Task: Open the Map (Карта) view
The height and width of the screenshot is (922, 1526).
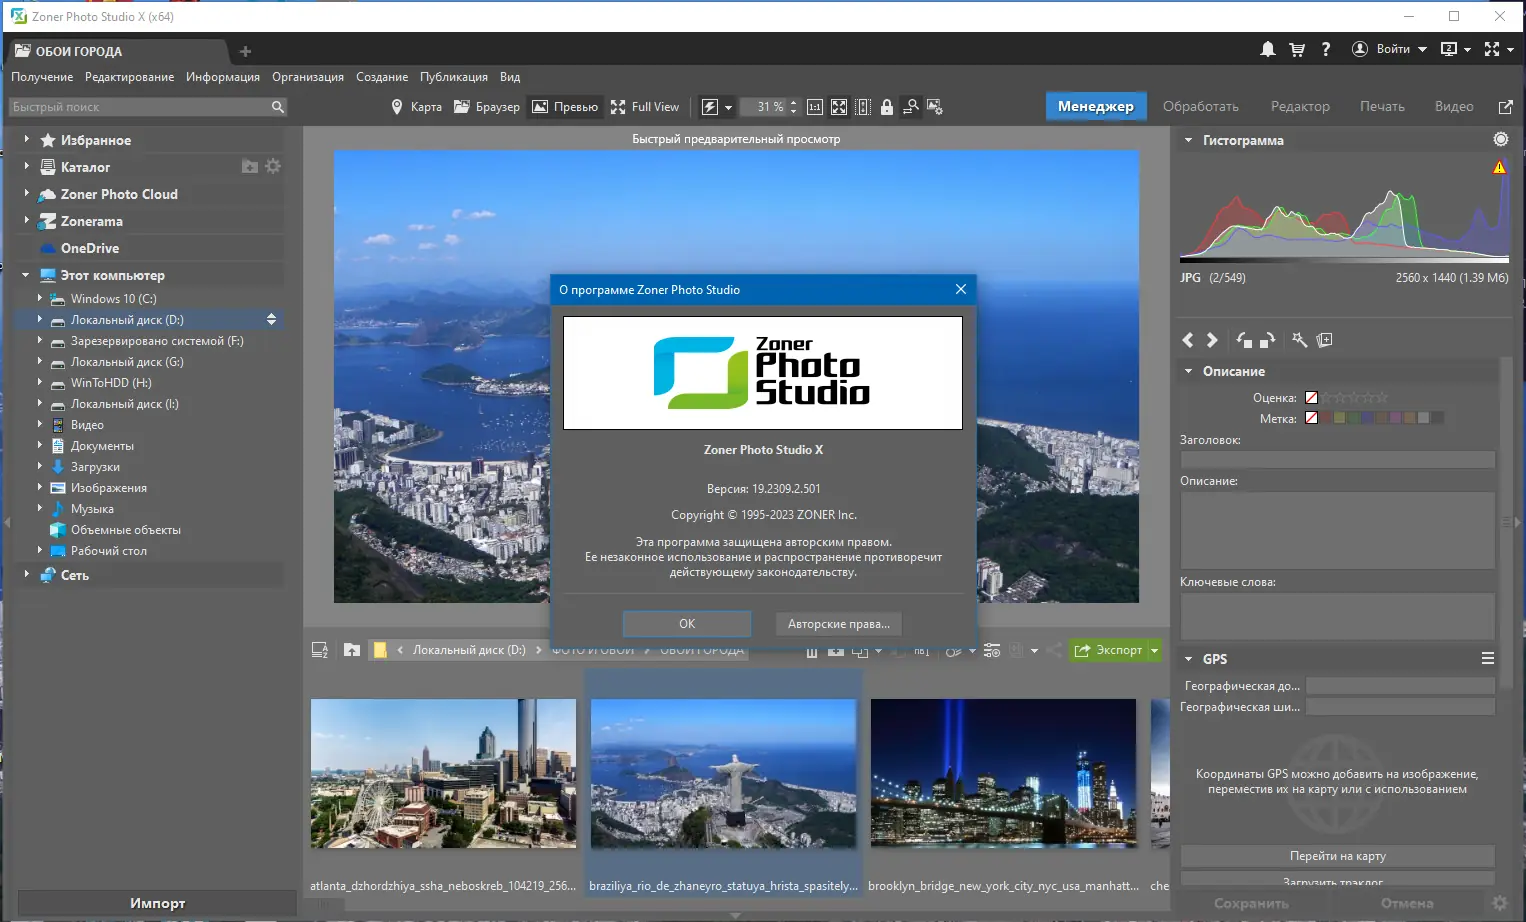Action: tap(416, 107)
